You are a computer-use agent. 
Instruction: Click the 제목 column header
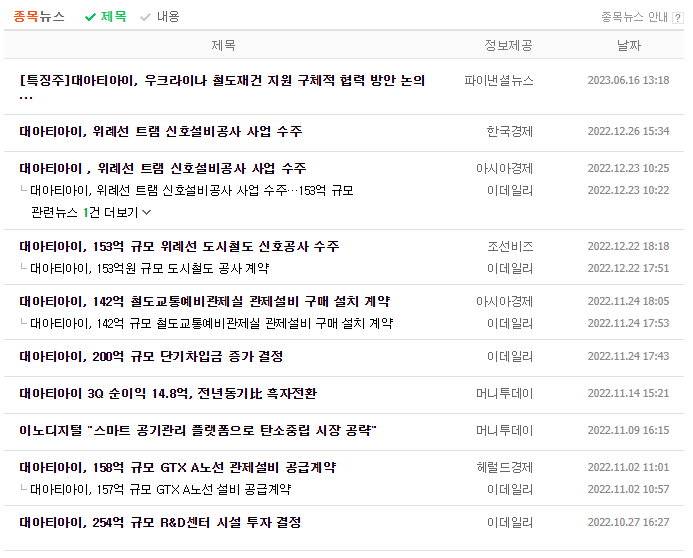pos(223,45)
